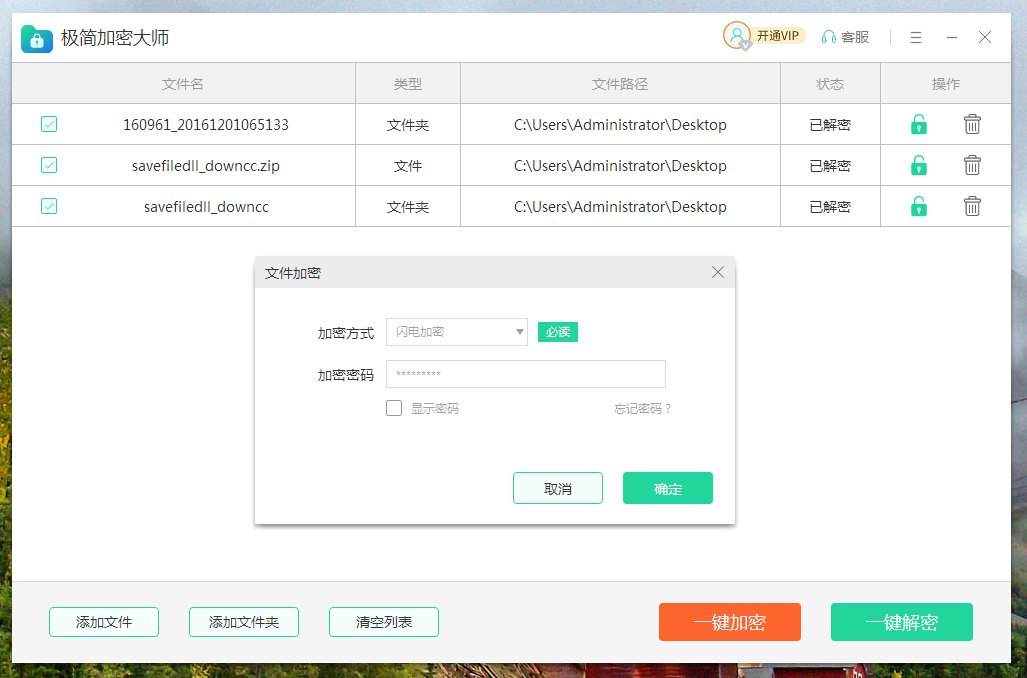Click the lock icon for savefiledll_downcc folder
Screen dimensions: 1027x678
[x=918, y=206]
